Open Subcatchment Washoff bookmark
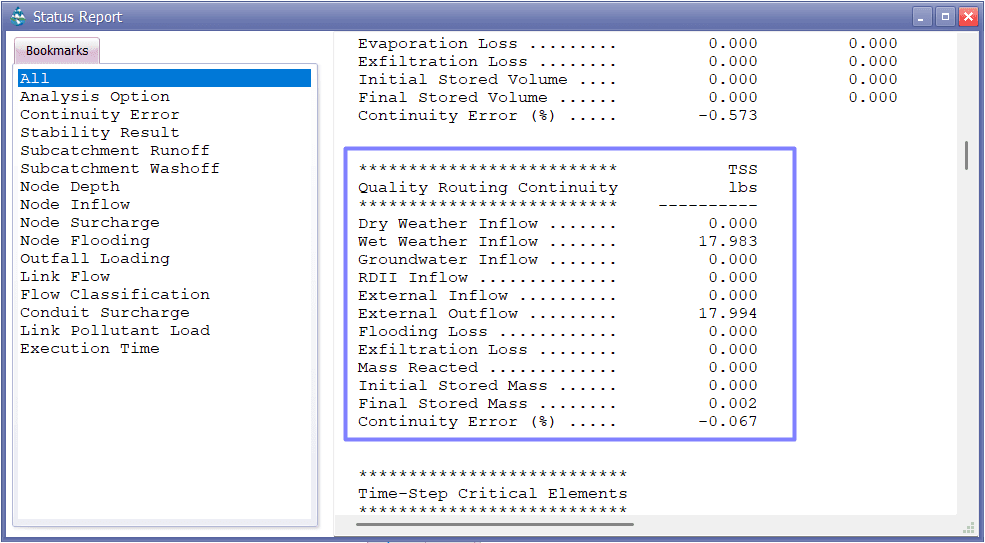Image resolution: width=985 pixels, height=543 pixels. 120,168
